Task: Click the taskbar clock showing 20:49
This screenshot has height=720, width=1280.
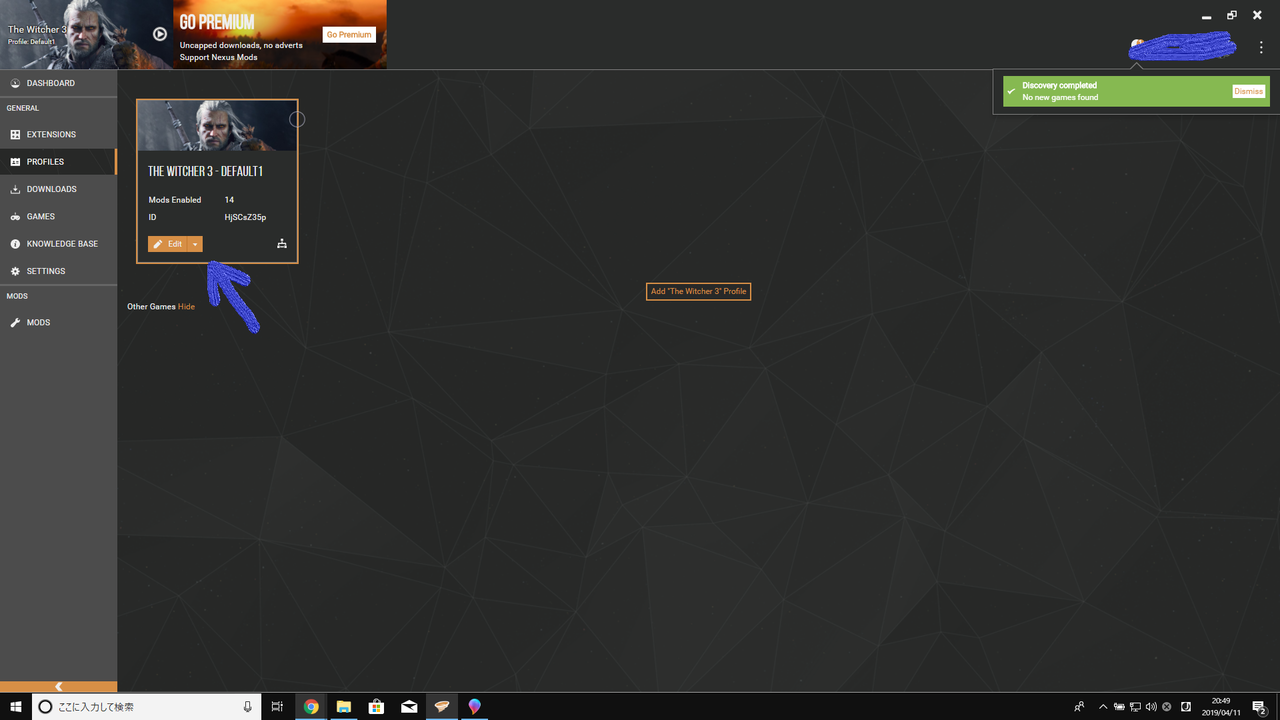Action: [1220, 706]
